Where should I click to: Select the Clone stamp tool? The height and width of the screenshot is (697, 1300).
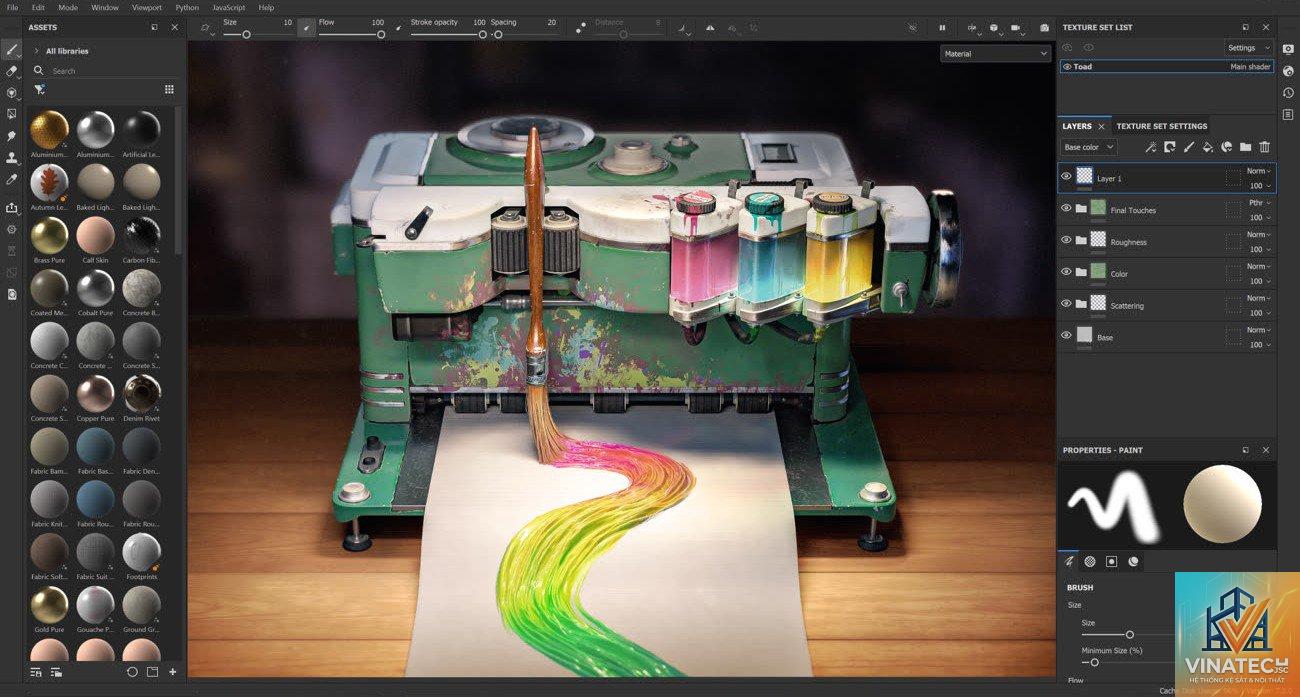[12, 158]
